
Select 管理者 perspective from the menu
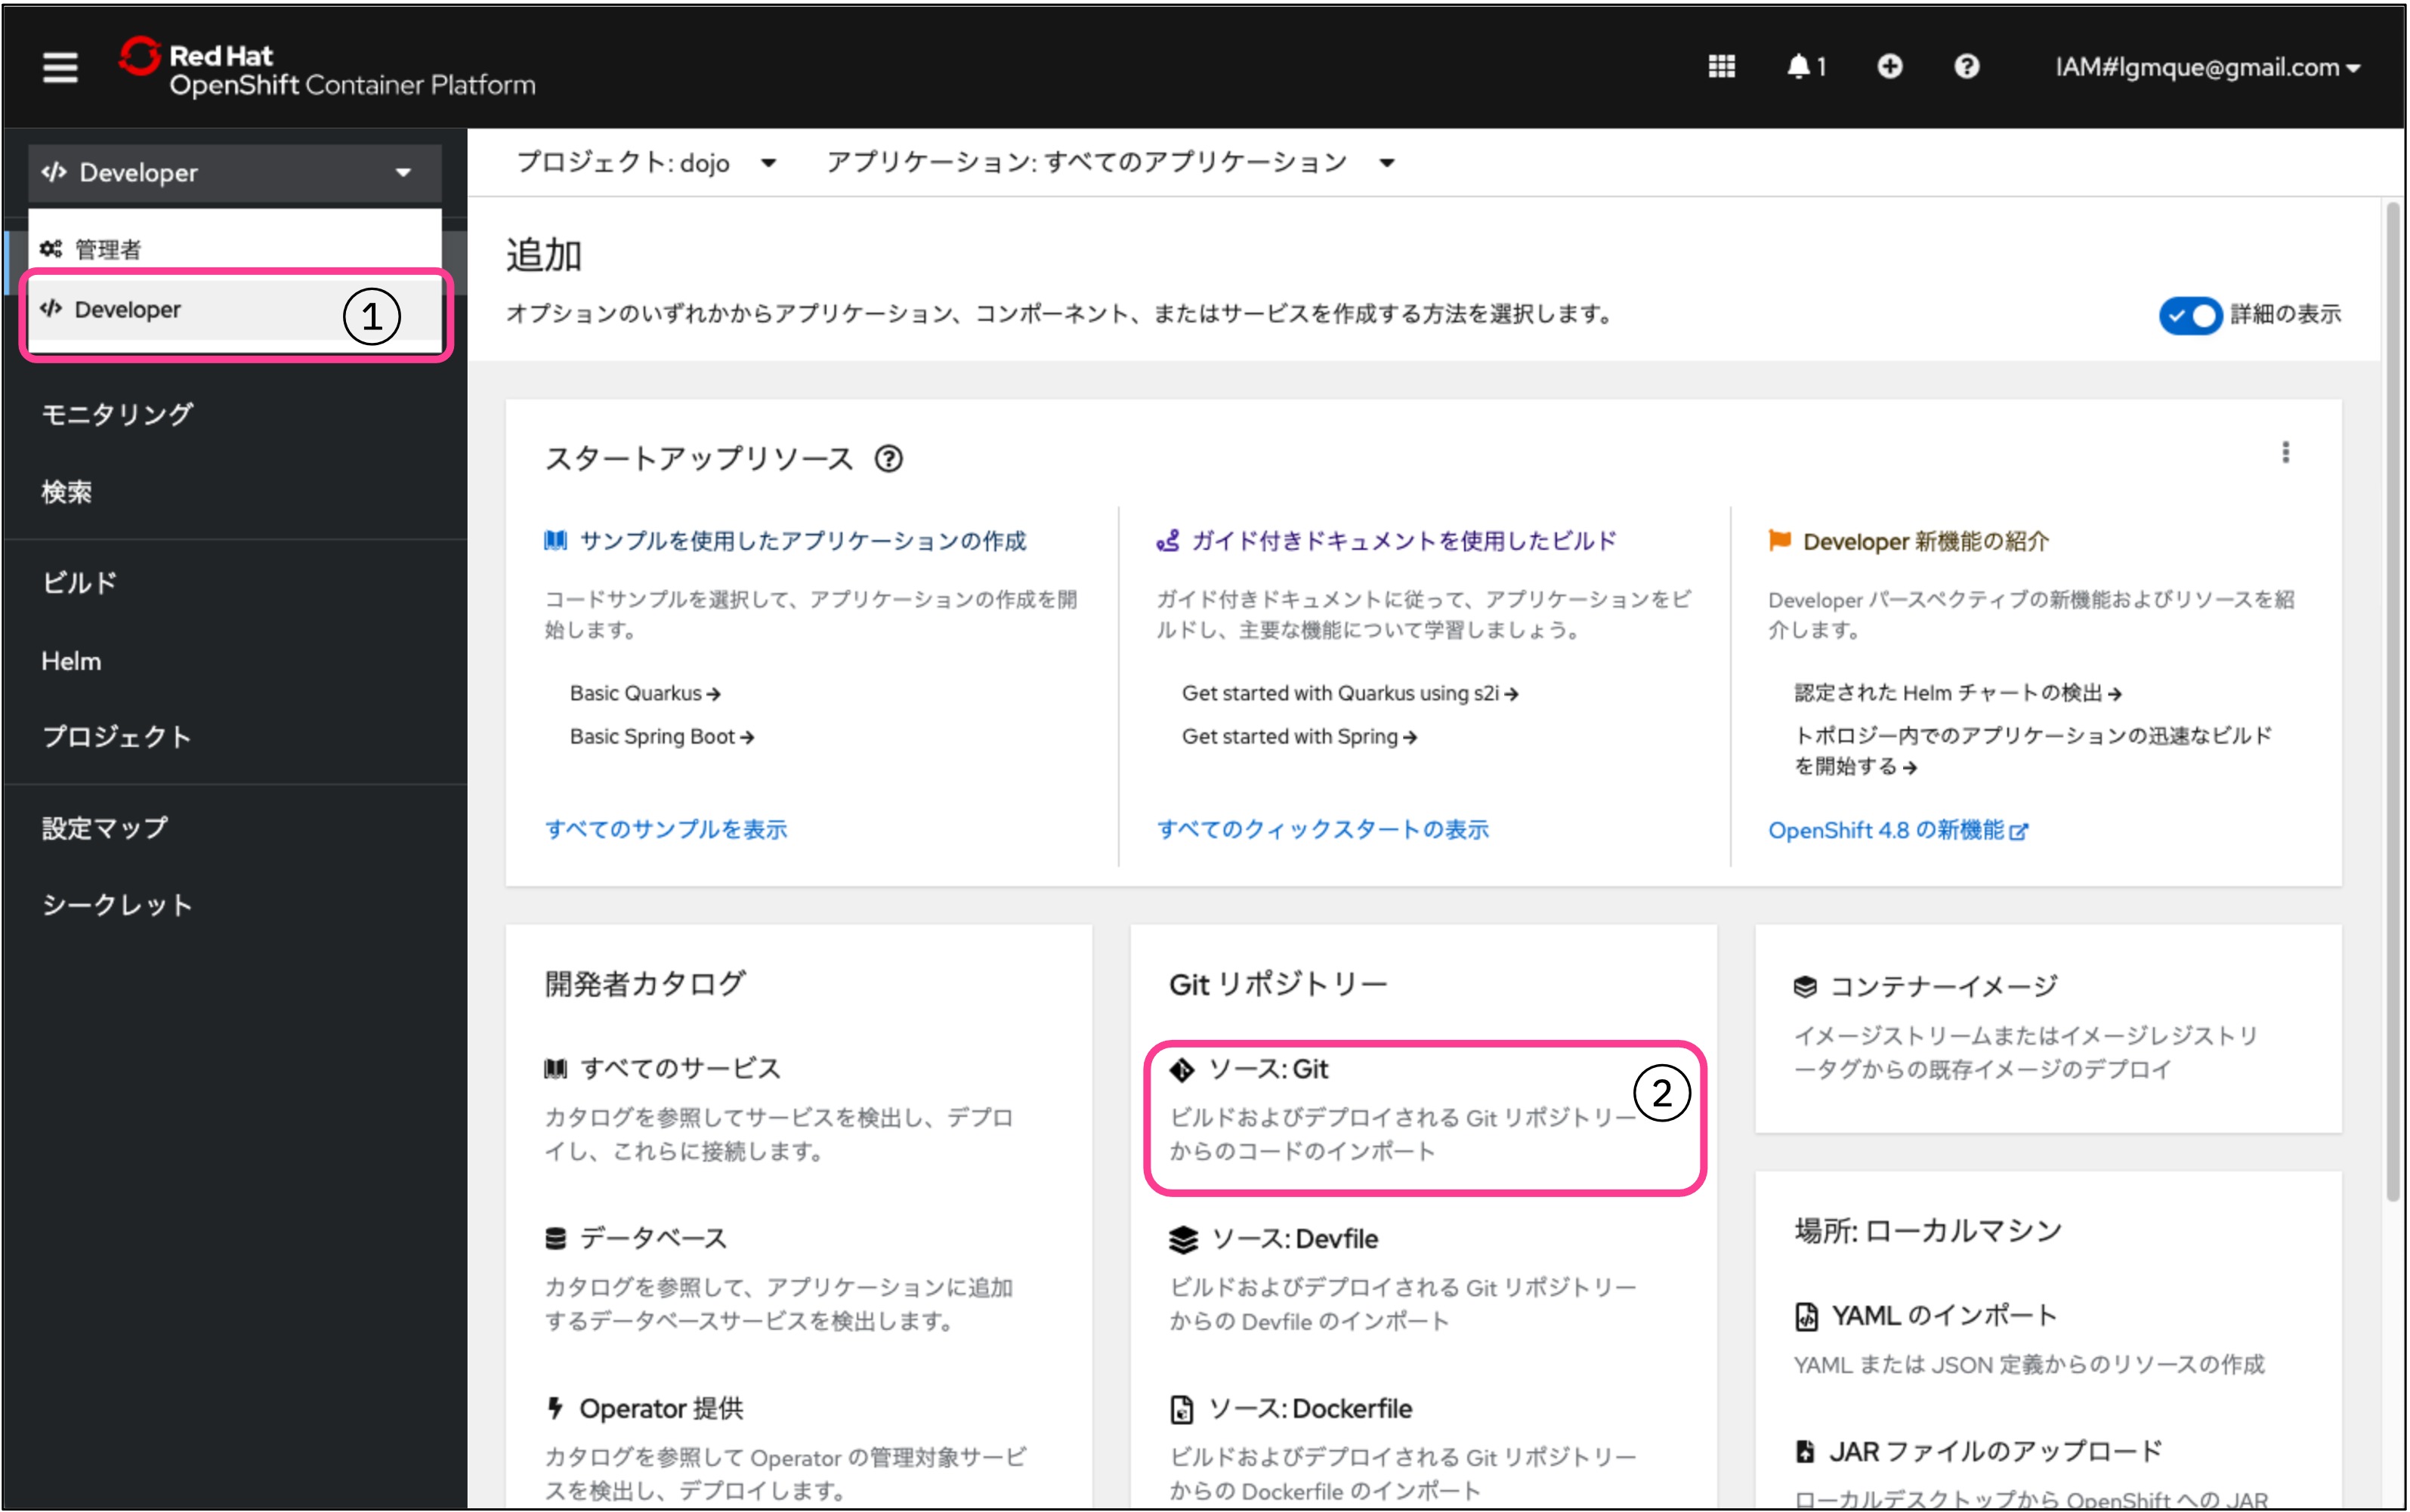pyautogui.click(x=108, y=249)
